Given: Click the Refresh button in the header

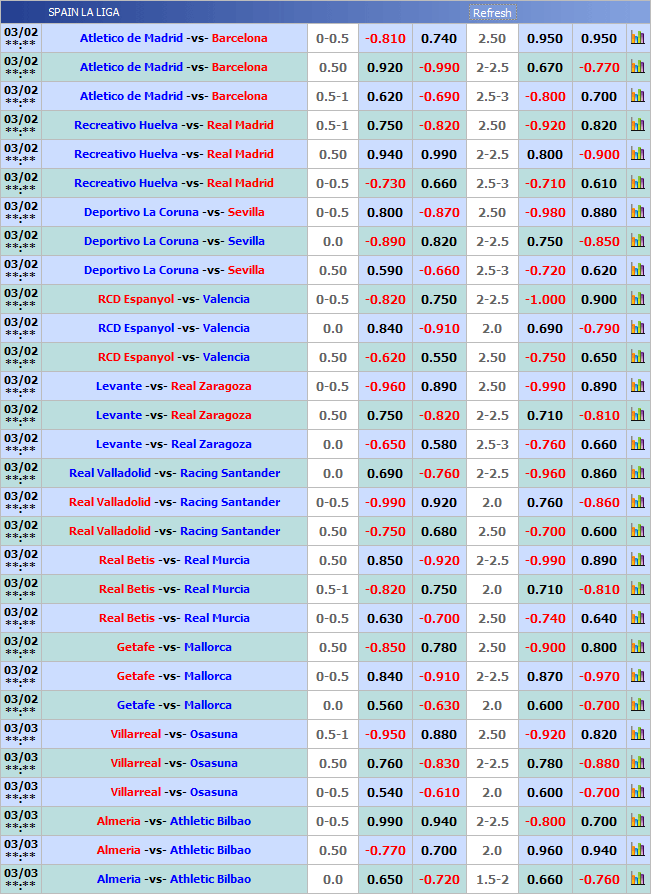Looking at the screenshot, I should click(492, 13).
